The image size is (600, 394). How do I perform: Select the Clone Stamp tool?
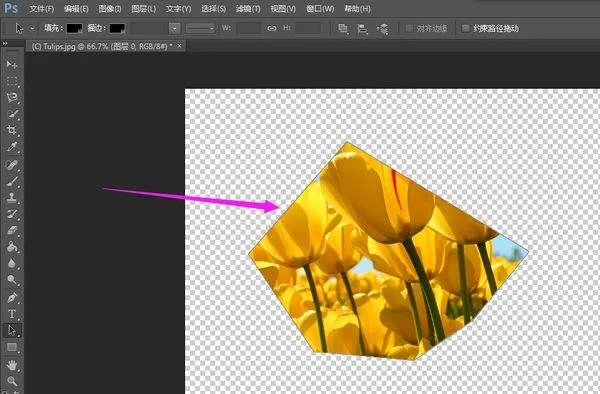[x=12, y=197]
